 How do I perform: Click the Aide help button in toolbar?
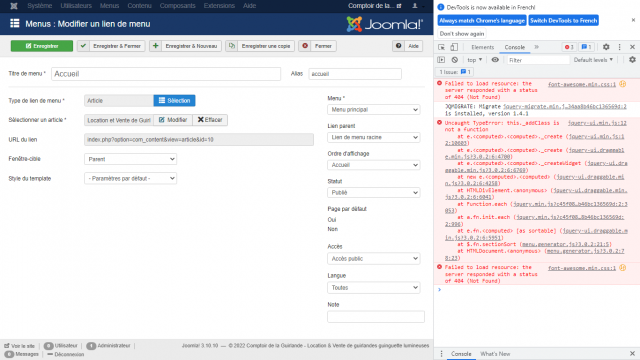(x=408, y=46)
